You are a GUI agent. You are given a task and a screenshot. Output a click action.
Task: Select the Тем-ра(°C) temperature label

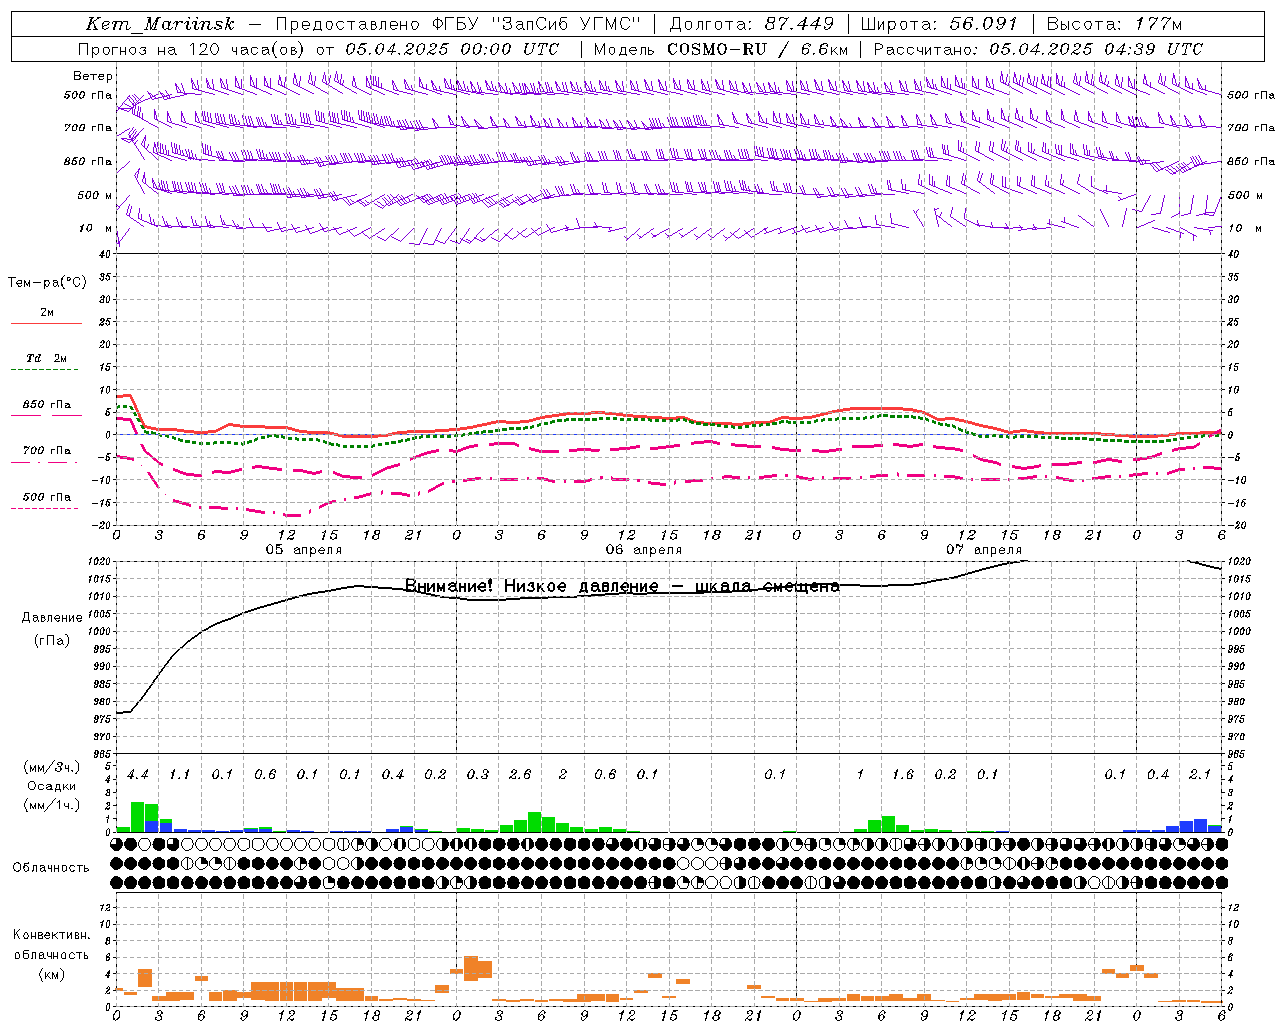(47, 283)
